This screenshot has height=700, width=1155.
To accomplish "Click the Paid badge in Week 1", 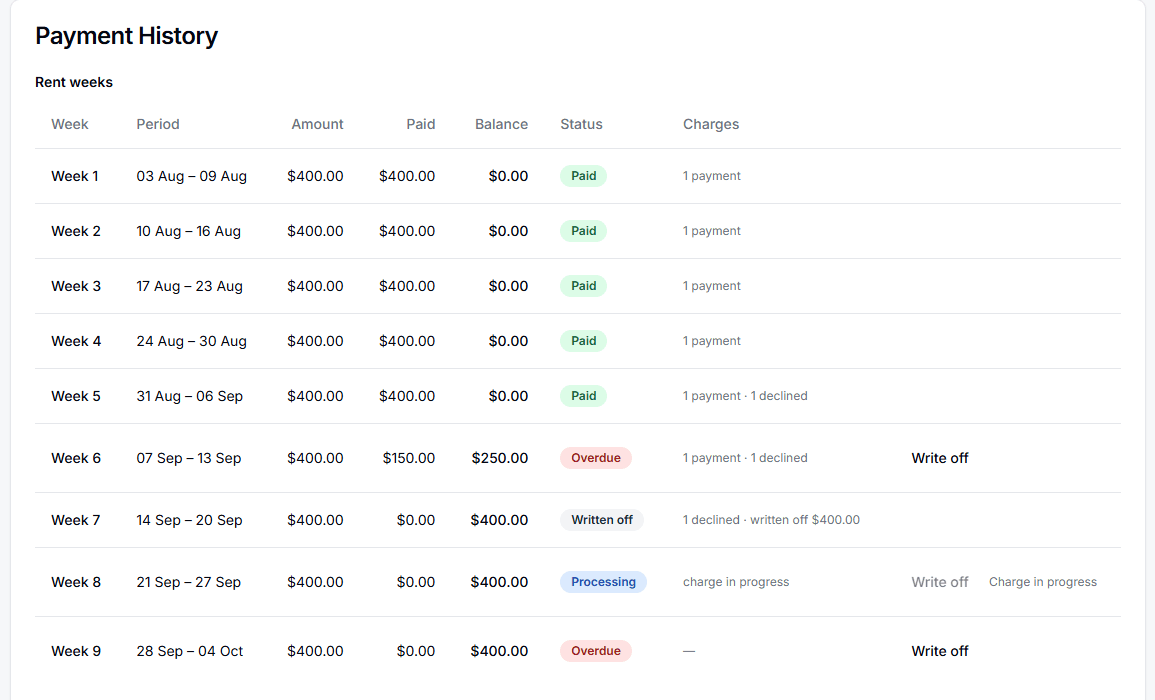I will (583, 175).
